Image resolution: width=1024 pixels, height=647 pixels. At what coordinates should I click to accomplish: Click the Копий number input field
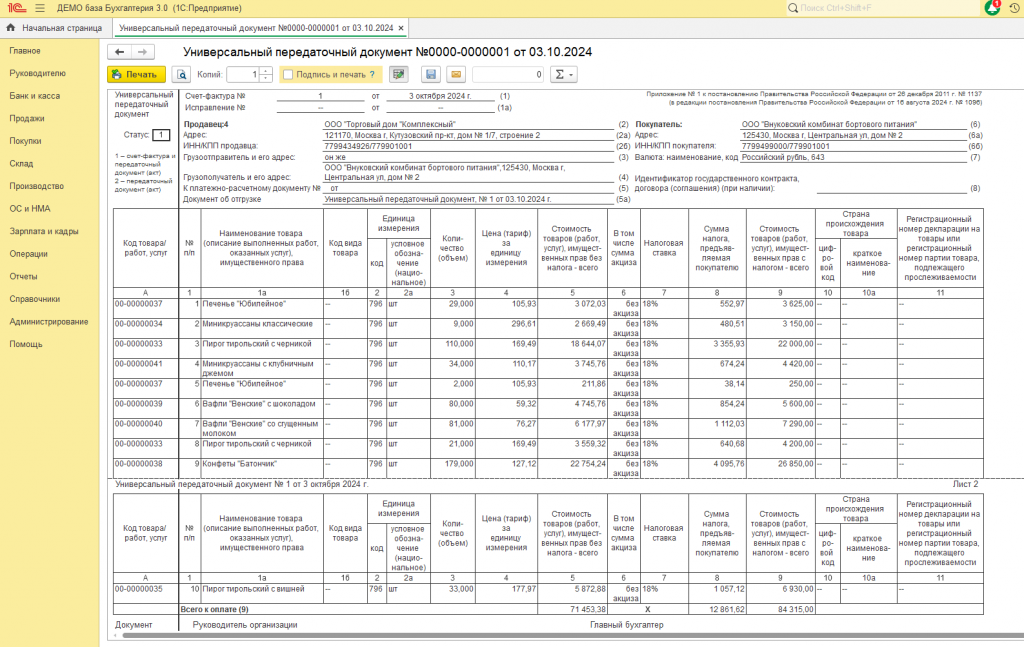coord(244,74)
